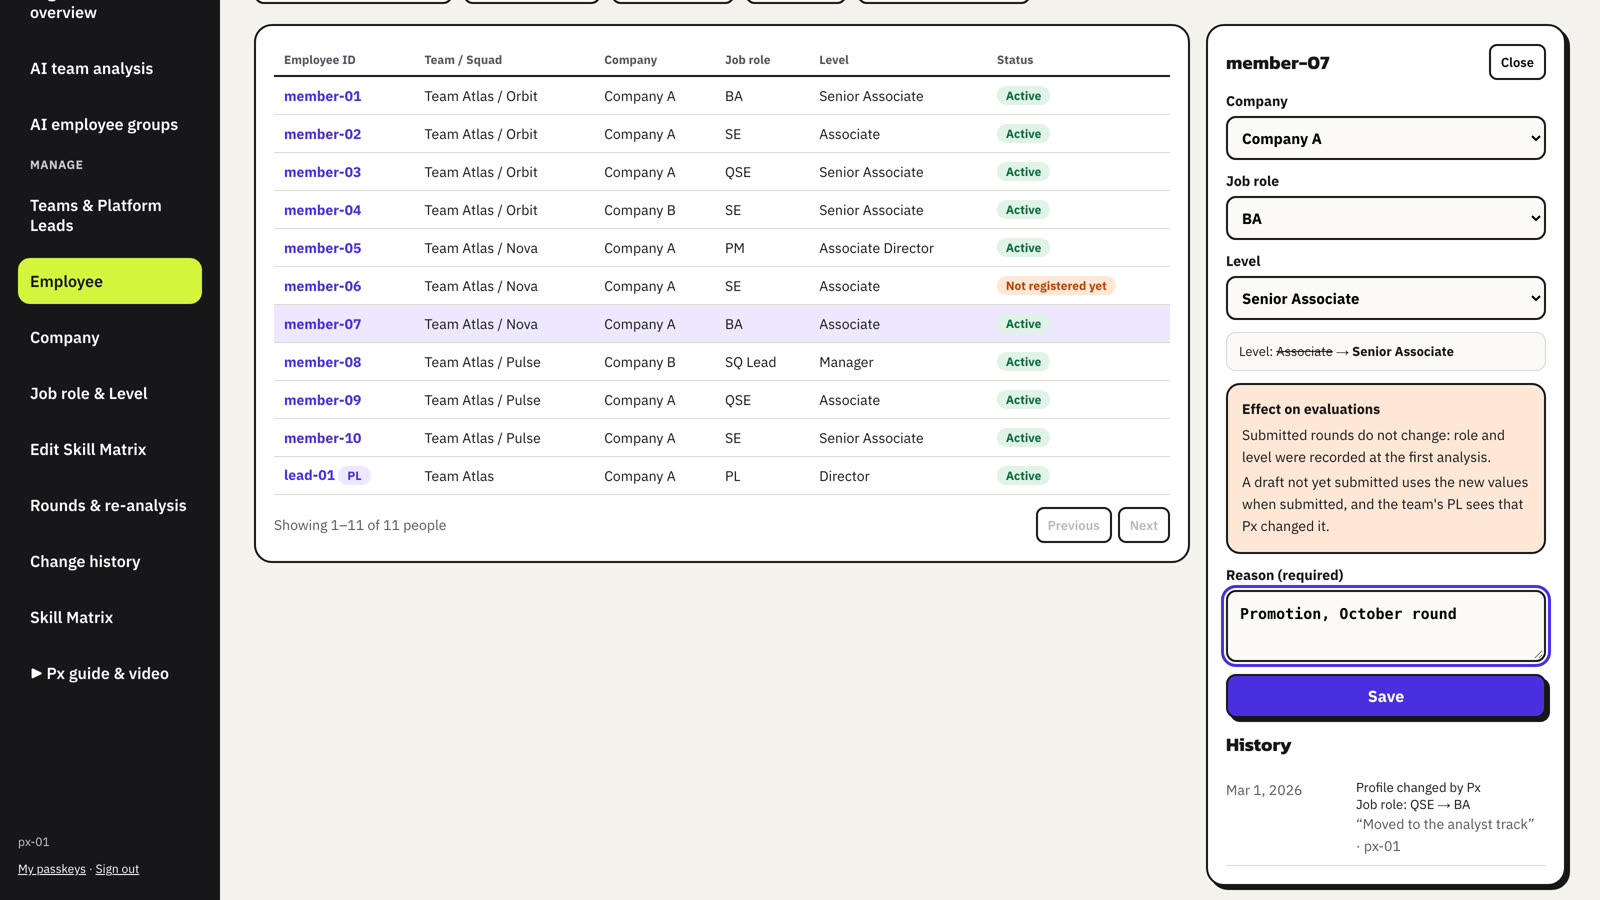Click the Save button
The height and width of the screenshot is (900, 1600).
[1385, 696]
